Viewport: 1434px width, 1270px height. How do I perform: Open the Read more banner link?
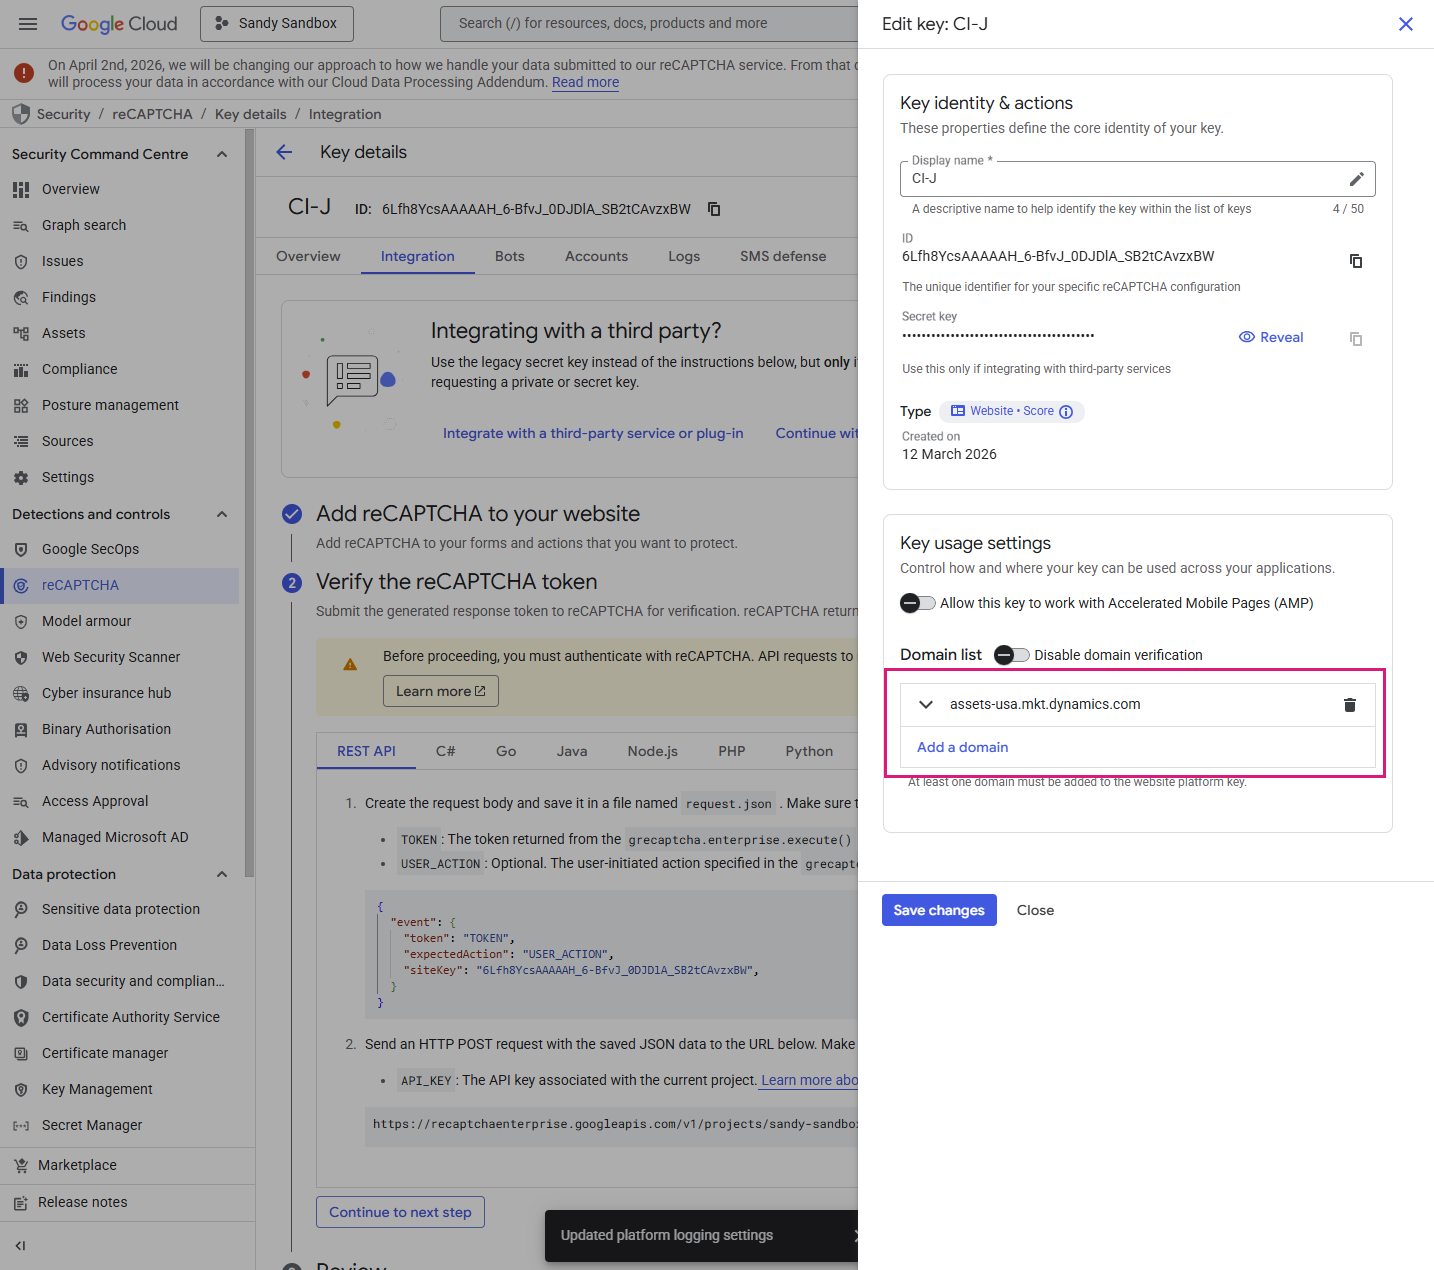pos(586,82)
